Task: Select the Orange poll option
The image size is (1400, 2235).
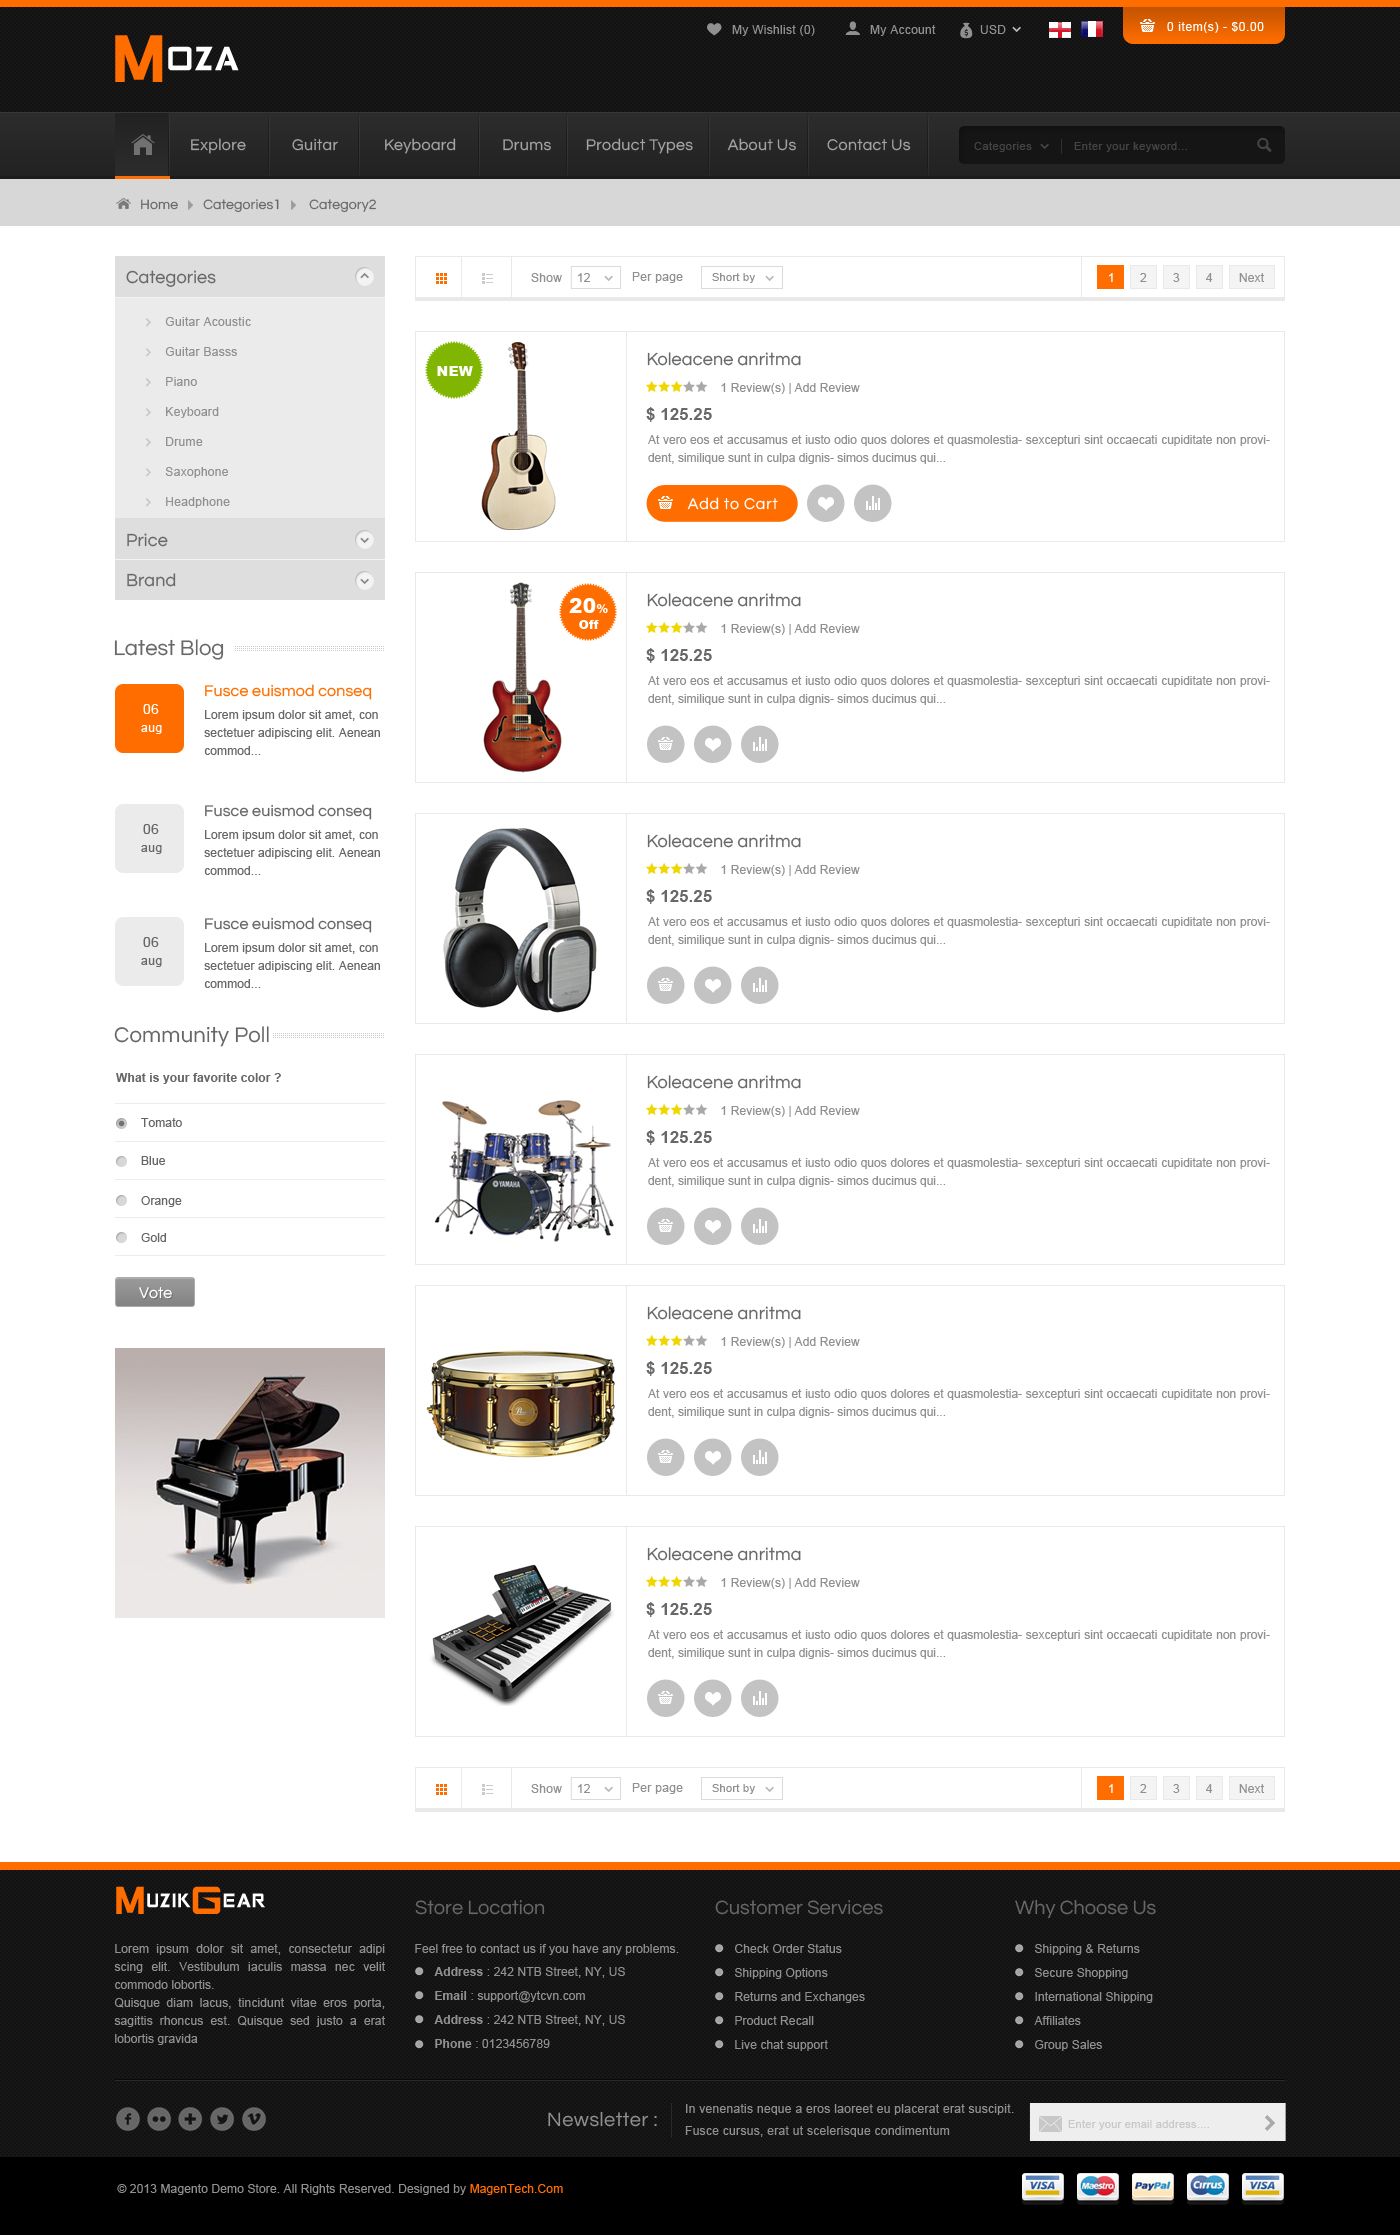Action: coord(121,1200)
